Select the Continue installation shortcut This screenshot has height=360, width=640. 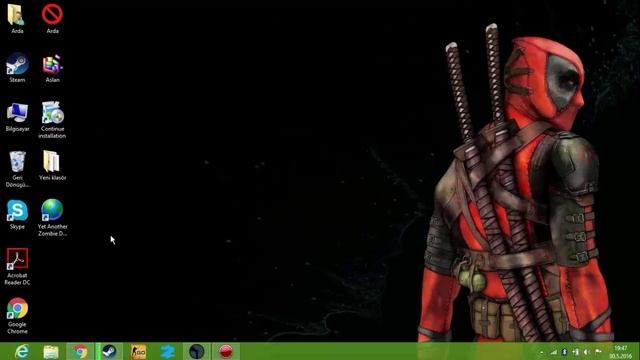pyautogui.click(x=52, y=120)
